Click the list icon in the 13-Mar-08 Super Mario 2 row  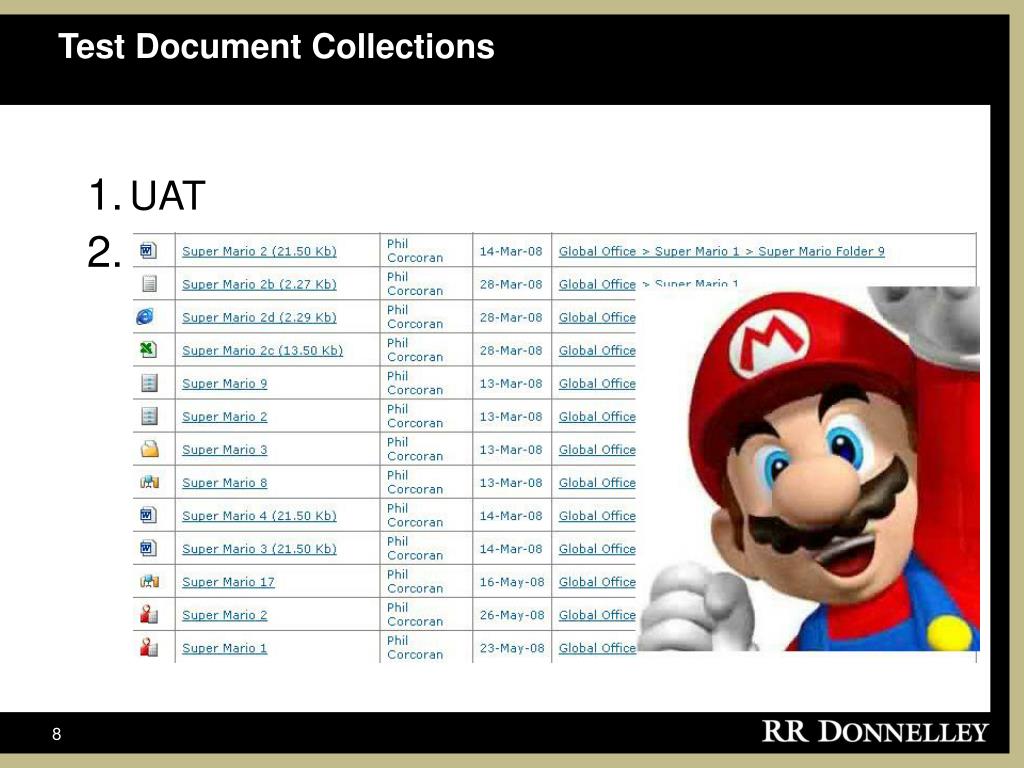point(150,416)
